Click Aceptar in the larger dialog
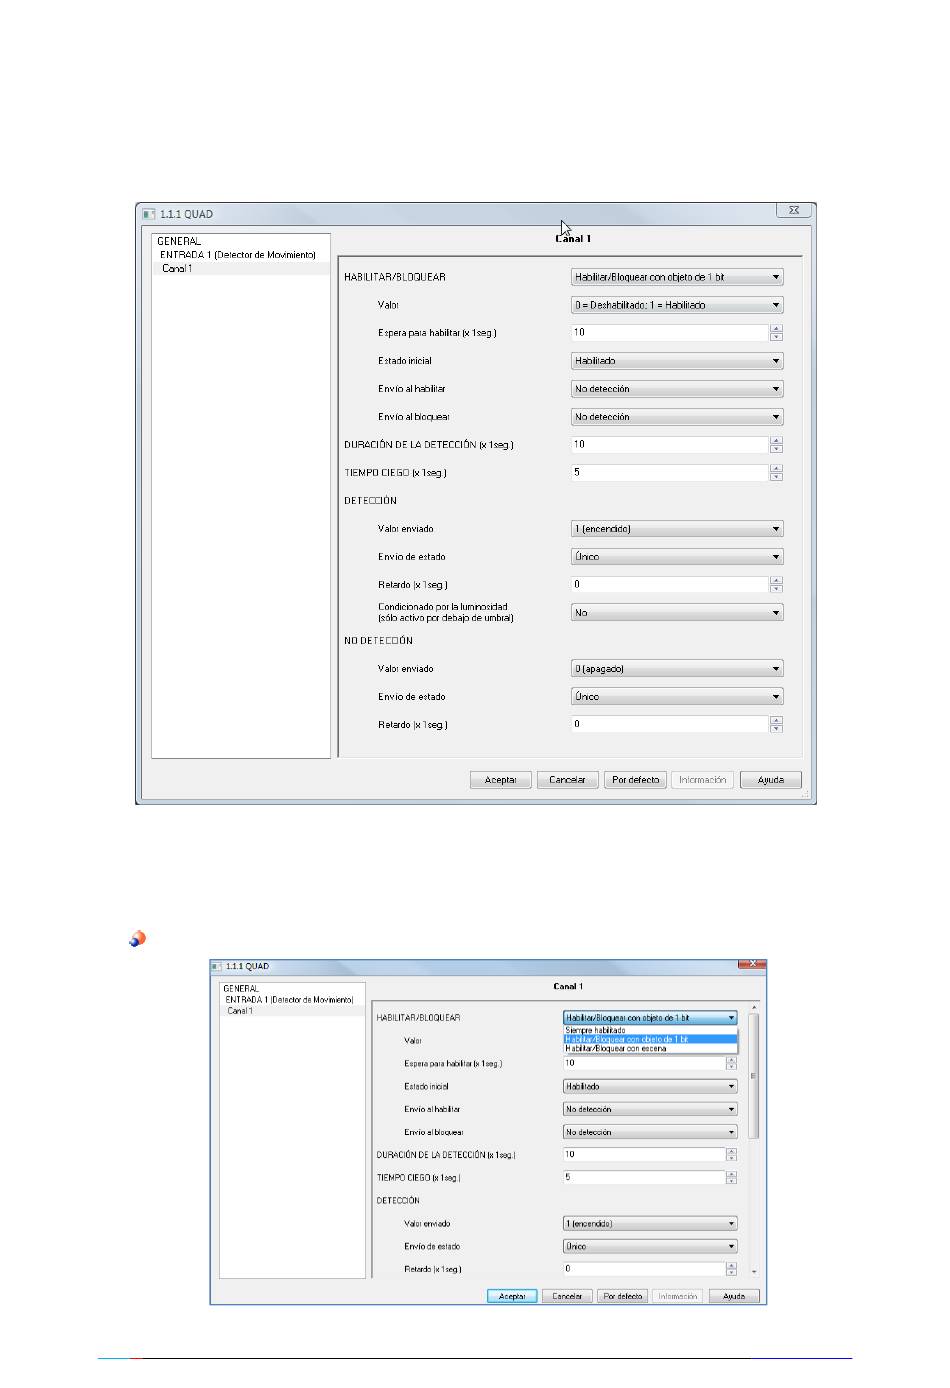Image resolution: width=950 pixels, height=1388 pixels. [501, 780]
